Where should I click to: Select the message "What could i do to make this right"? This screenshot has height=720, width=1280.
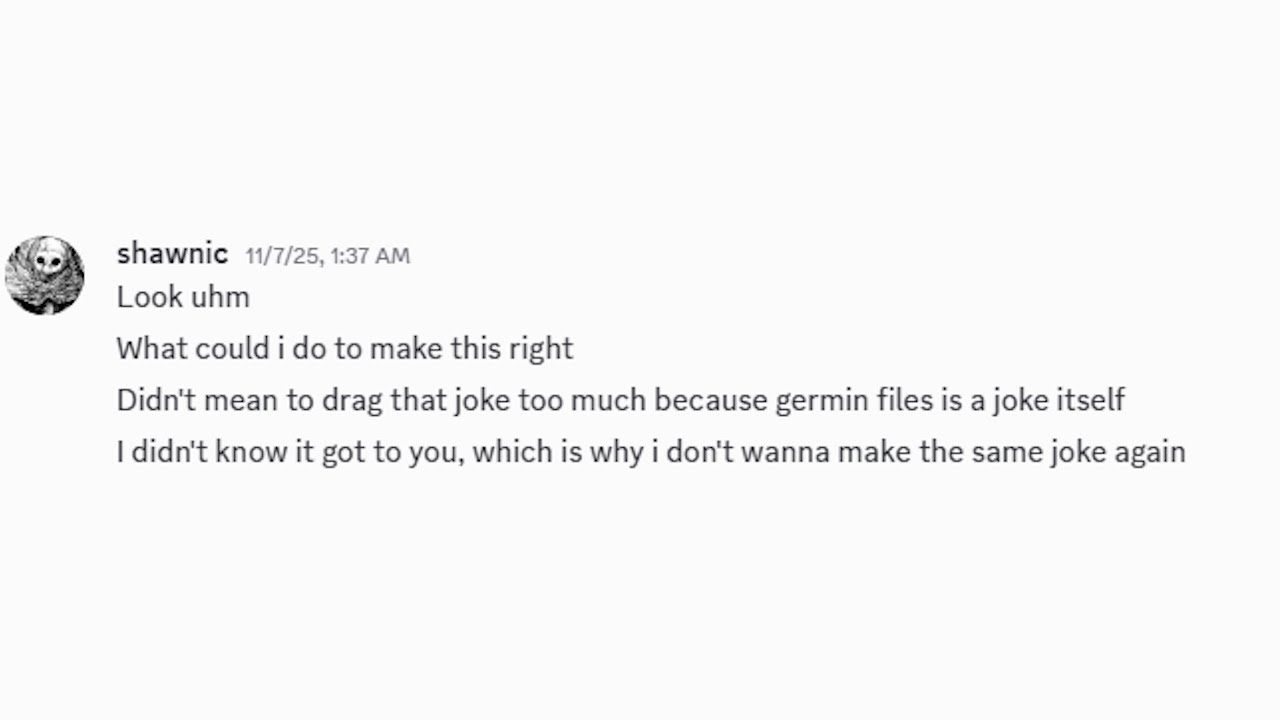[345, 349]
